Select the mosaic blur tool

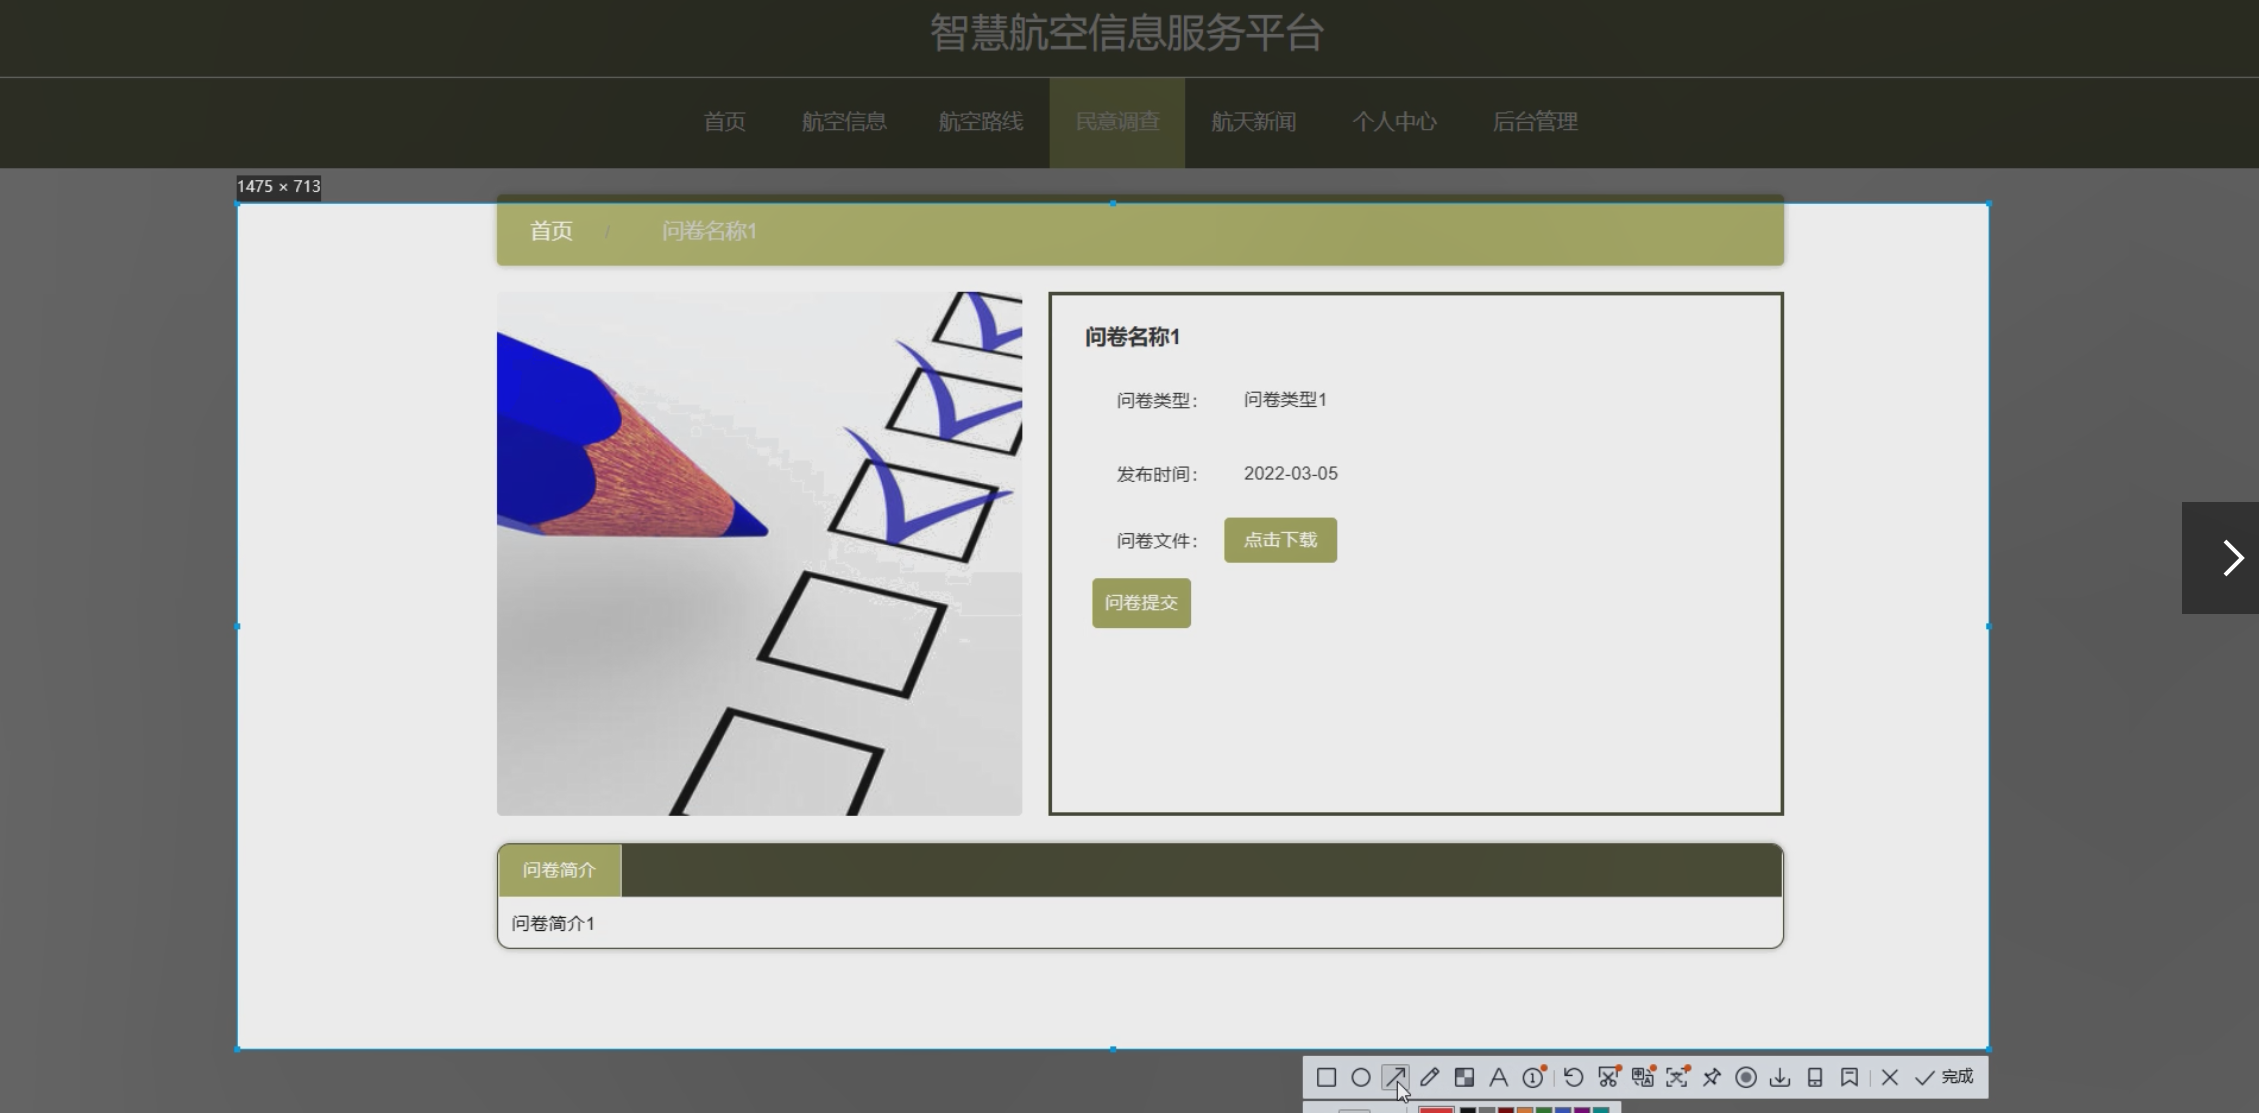1464,1077
